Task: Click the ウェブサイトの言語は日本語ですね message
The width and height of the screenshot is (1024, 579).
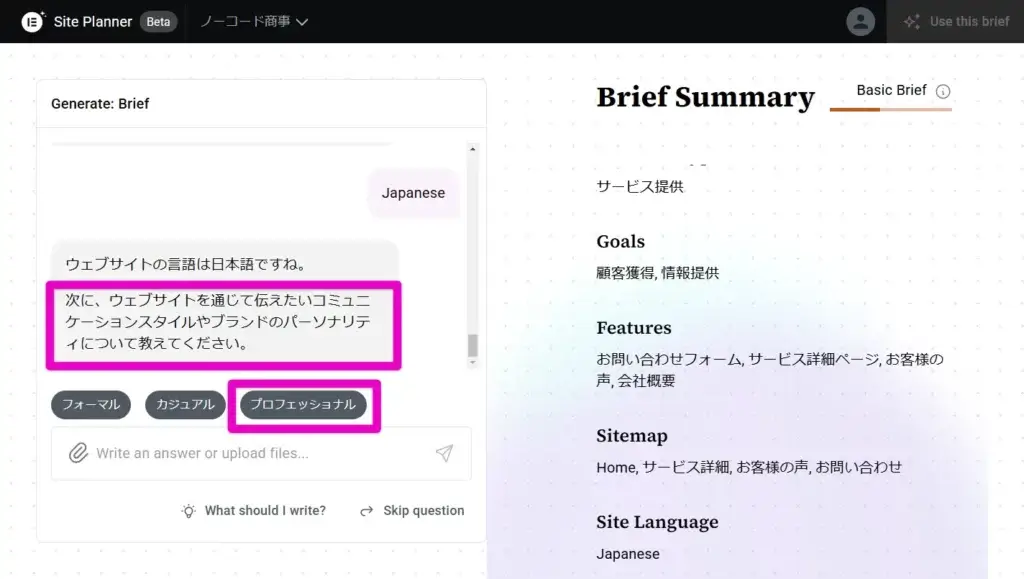Action: point(186,264)
